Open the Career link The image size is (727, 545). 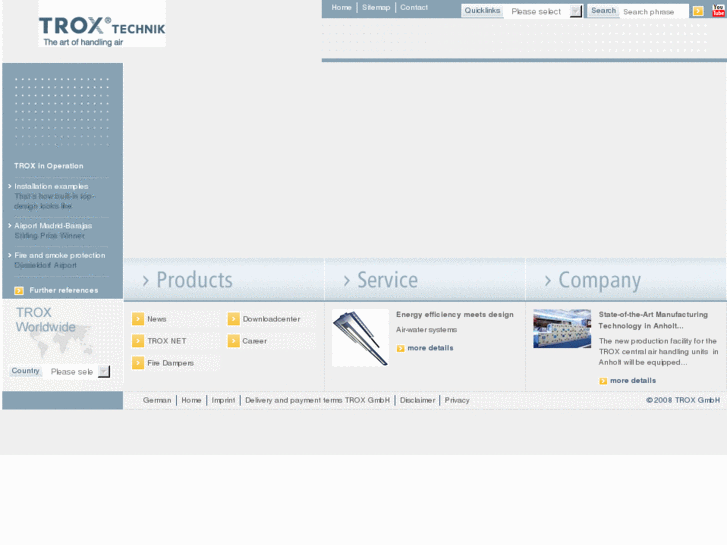pos(255,341)
